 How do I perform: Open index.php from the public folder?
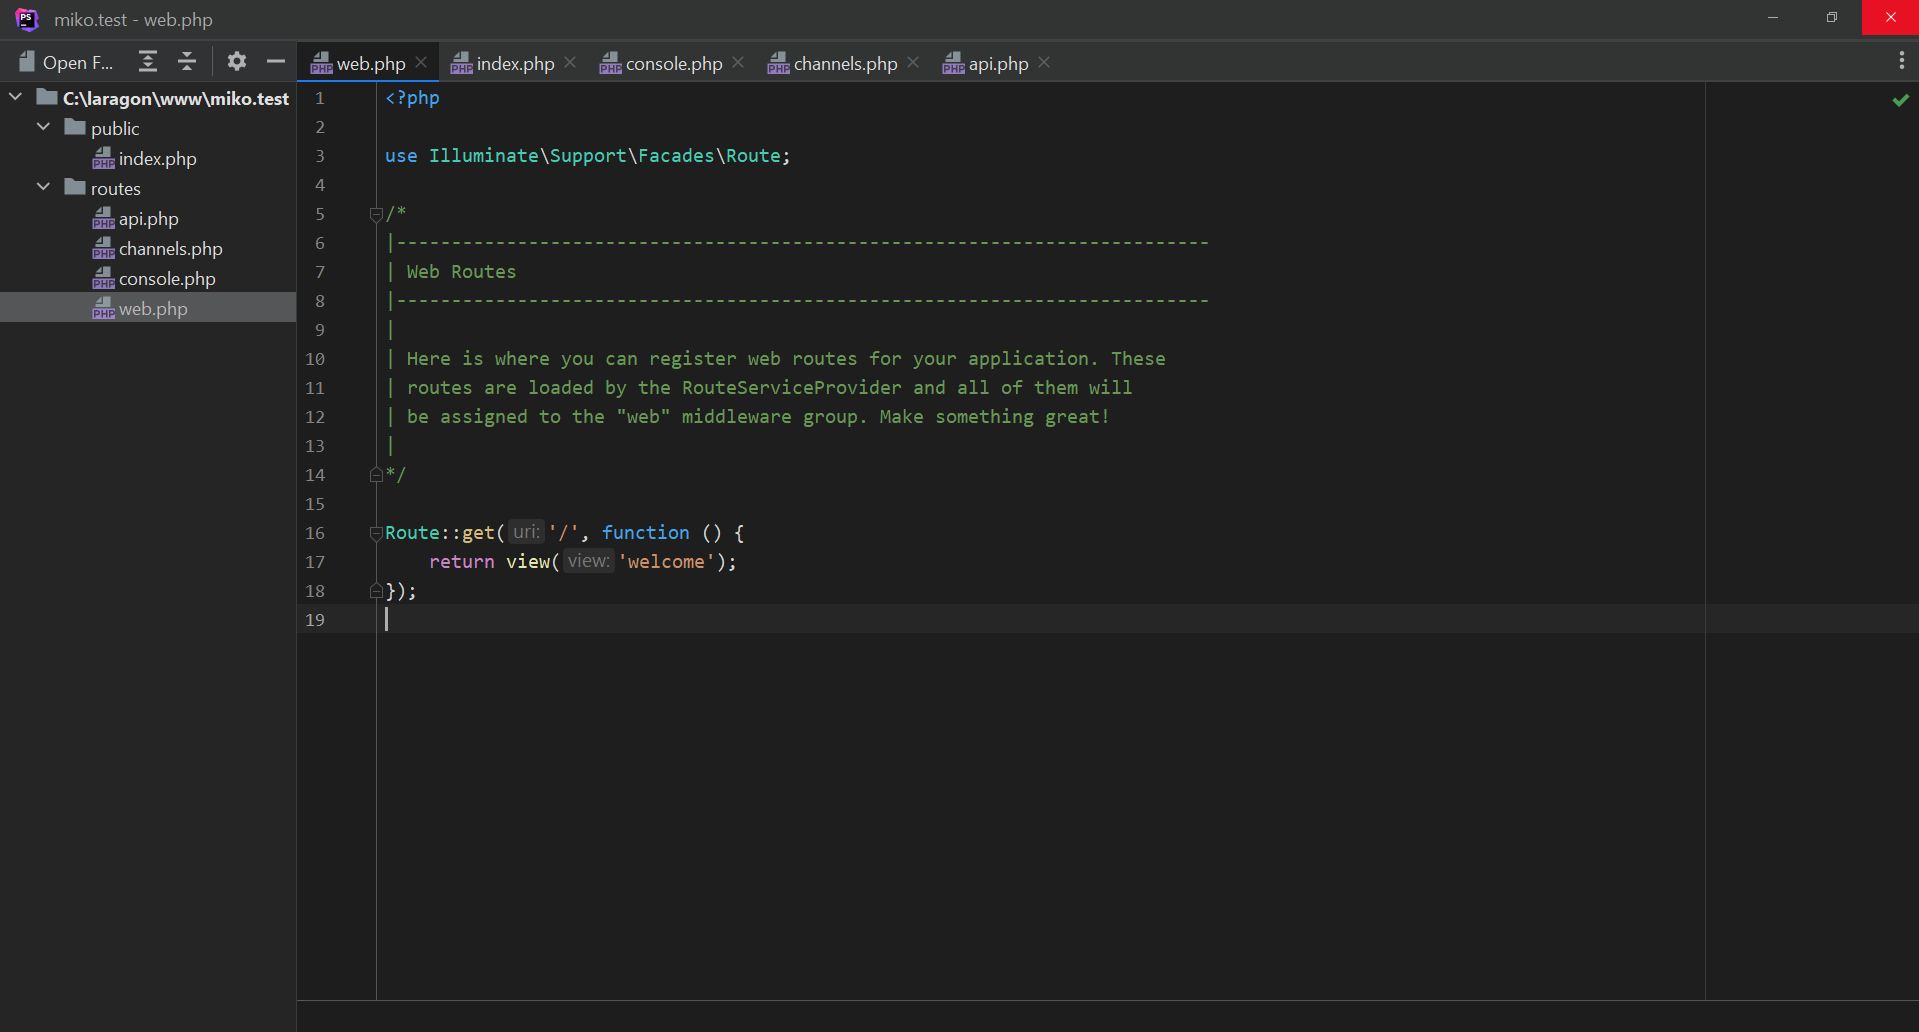click(x=157, y=159)
